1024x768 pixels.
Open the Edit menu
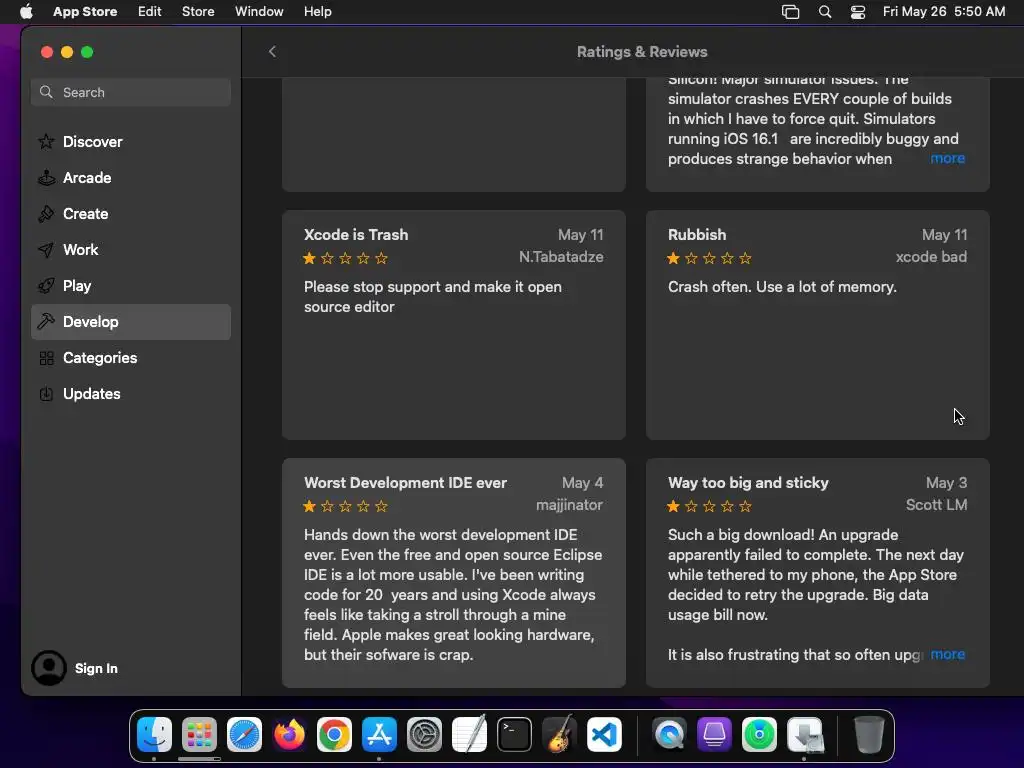pyautogui.click(x=150, y=11)
